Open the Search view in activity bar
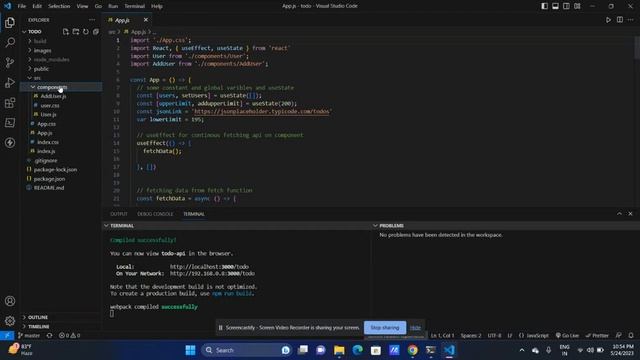 [x=10, y=42]
